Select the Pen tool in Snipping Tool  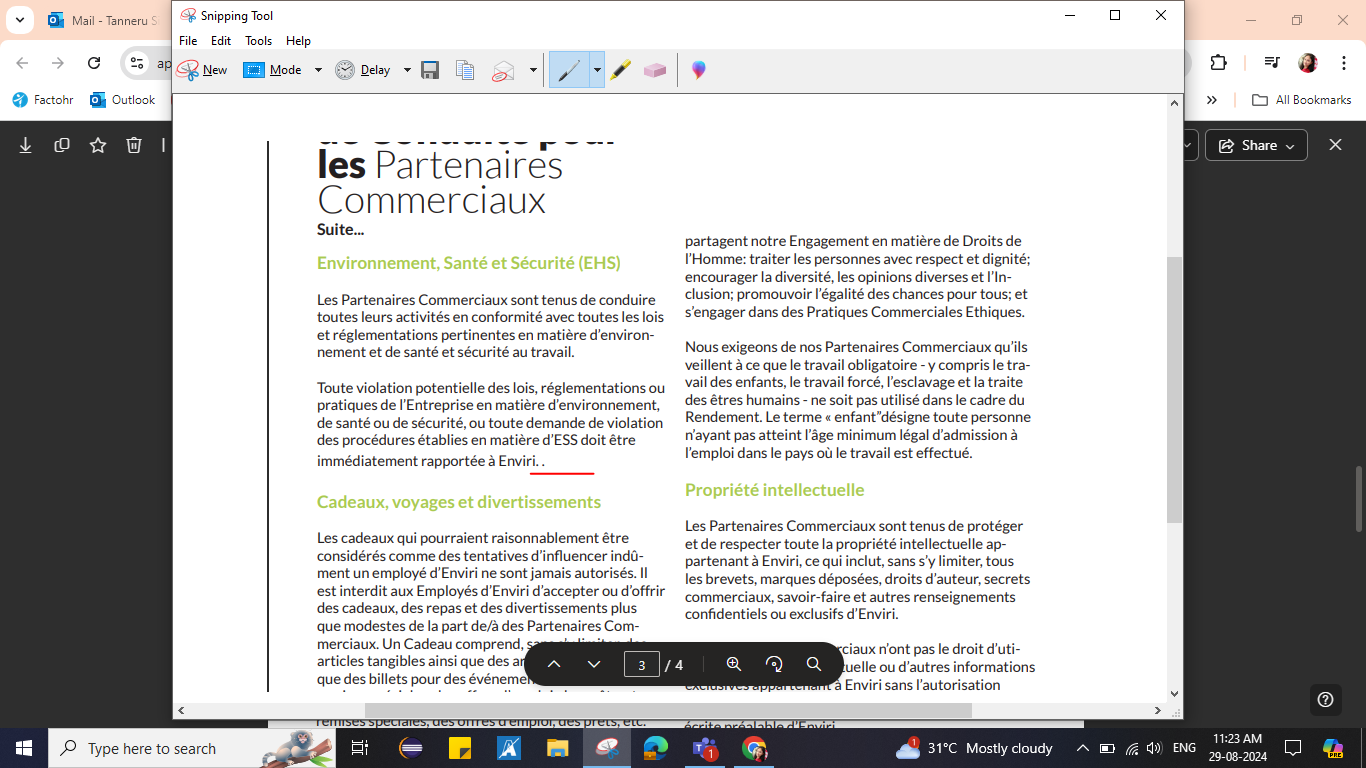click(x=569, y=70)
